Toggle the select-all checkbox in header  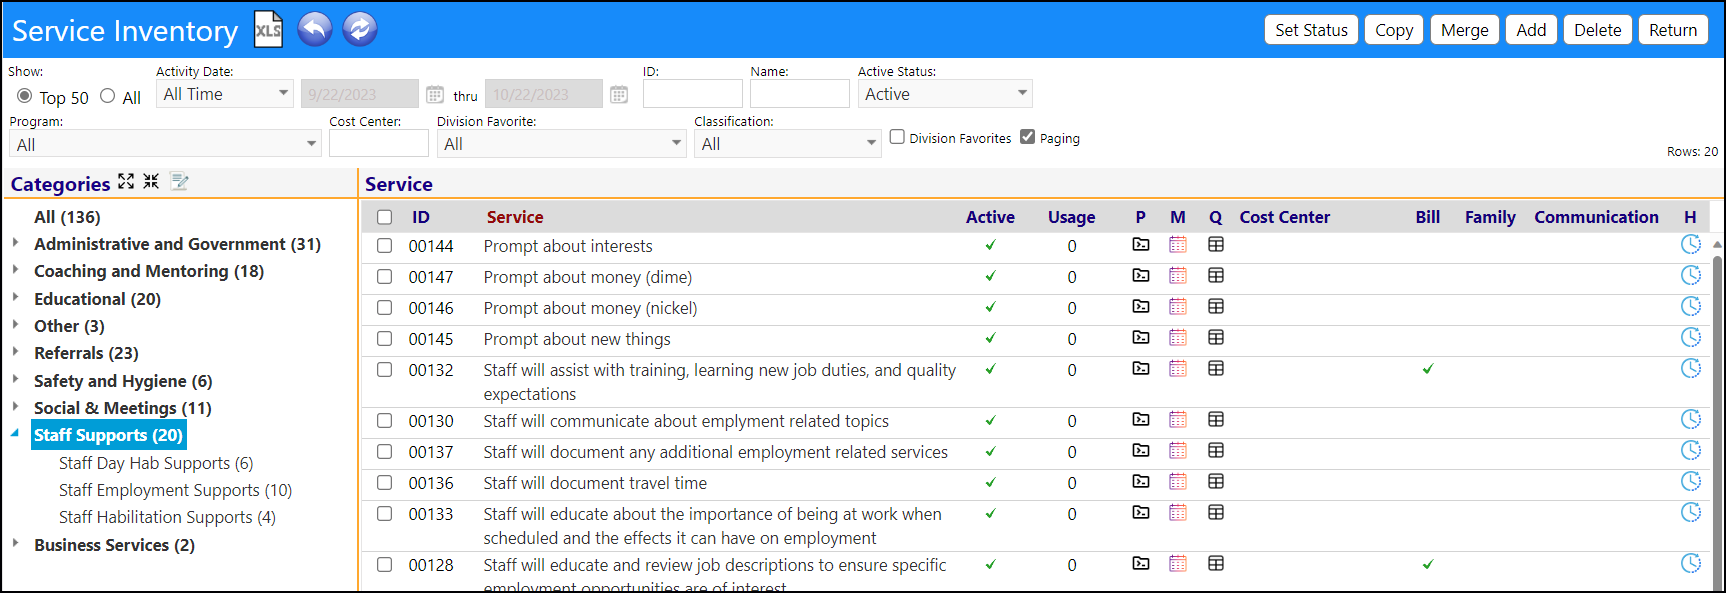pos(384,217)
